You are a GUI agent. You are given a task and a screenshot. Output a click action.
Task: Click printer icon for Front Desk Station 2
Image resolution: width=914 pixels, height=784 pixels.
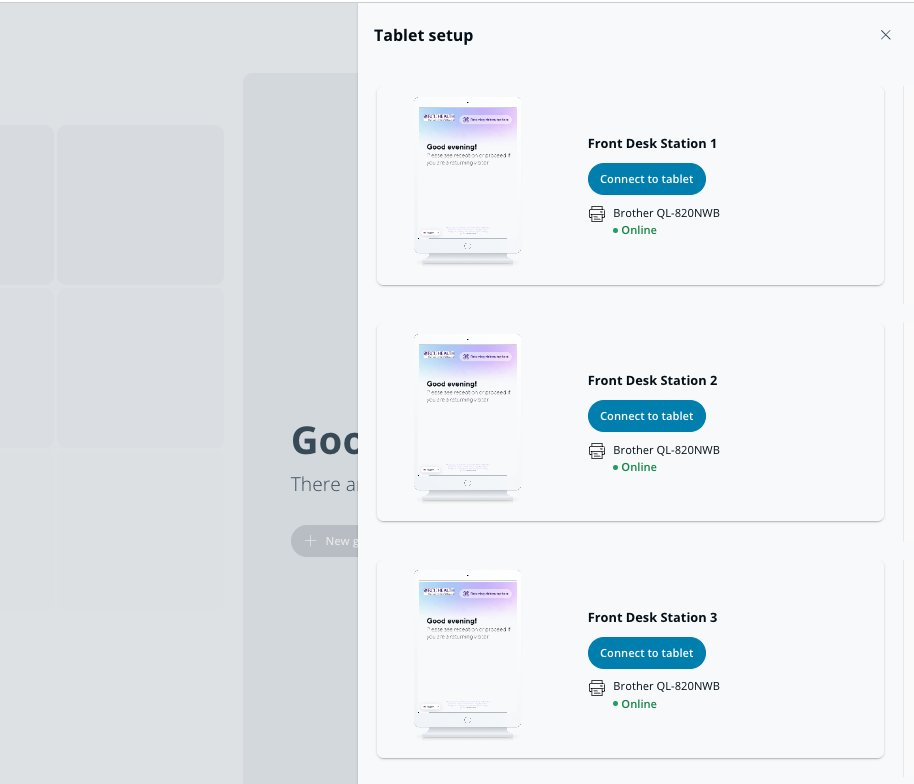coord(597,450)
